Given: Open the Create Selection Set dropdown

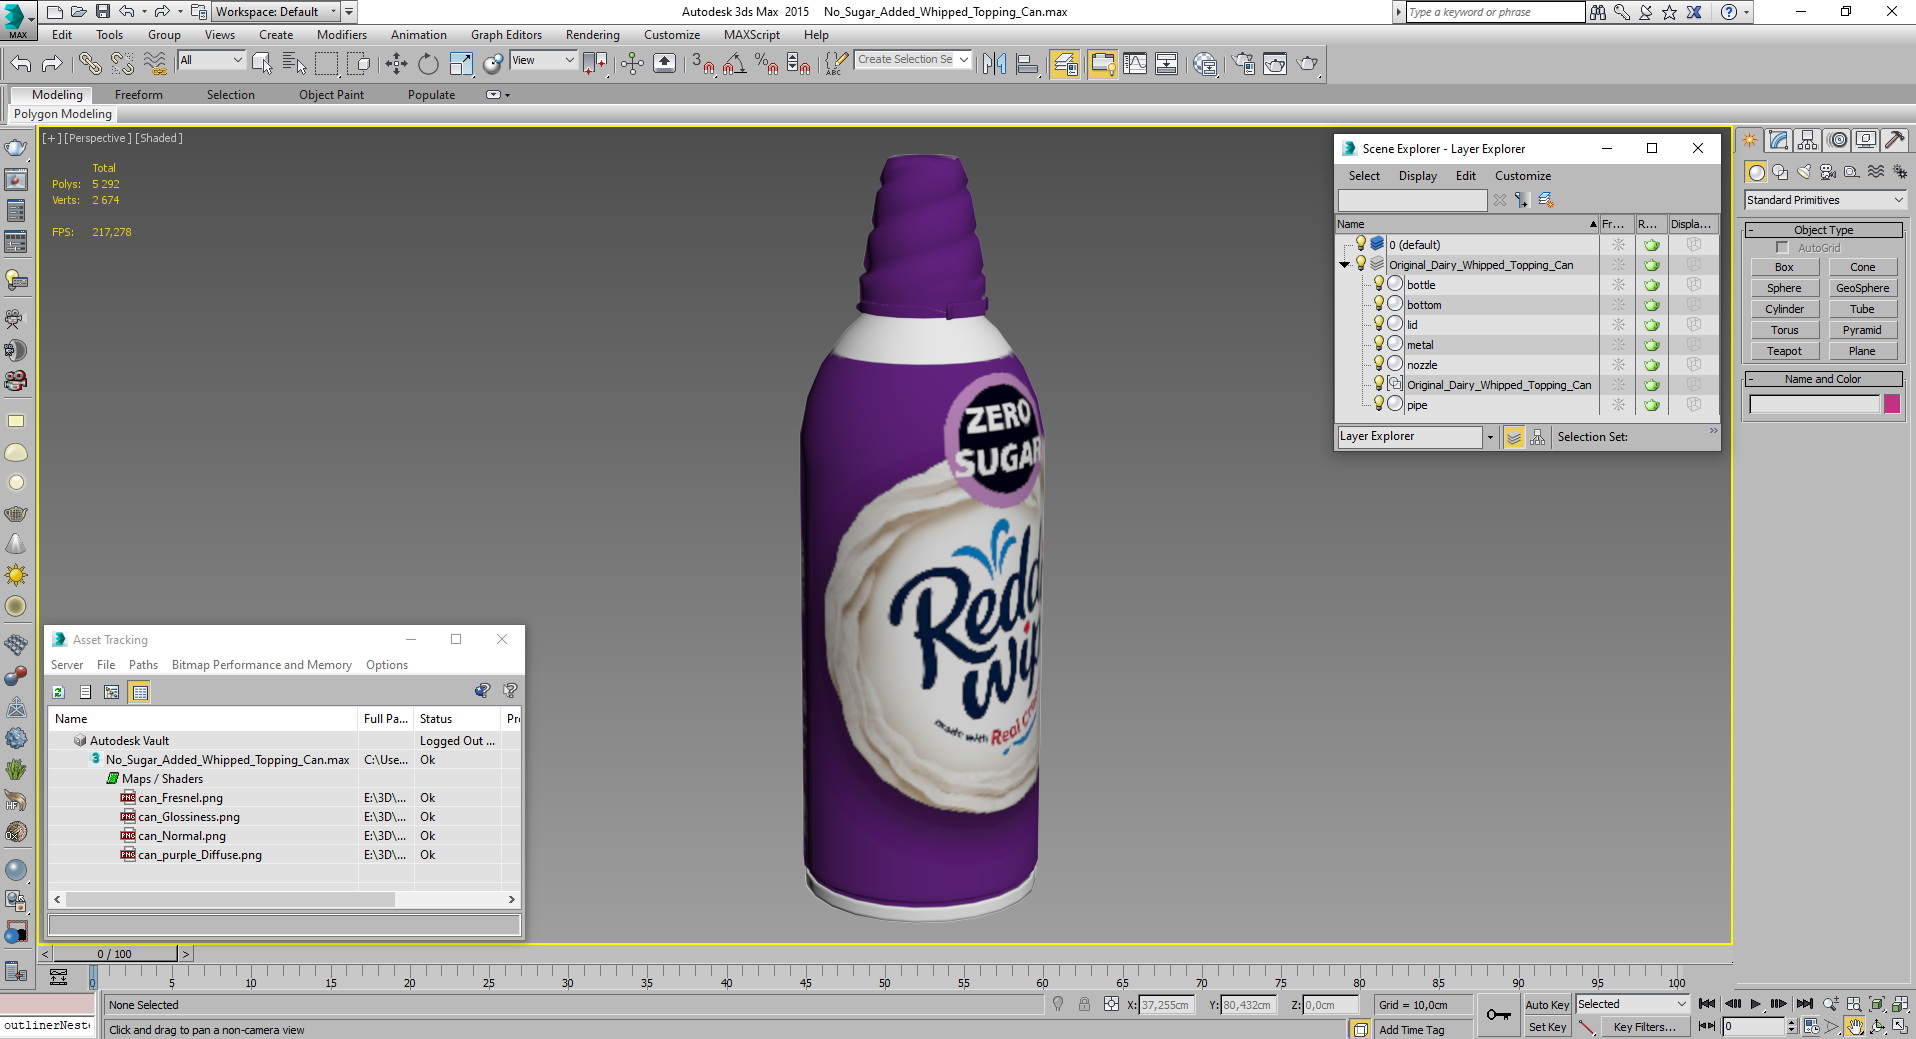Looking at the screenshot, I should 913,60.
